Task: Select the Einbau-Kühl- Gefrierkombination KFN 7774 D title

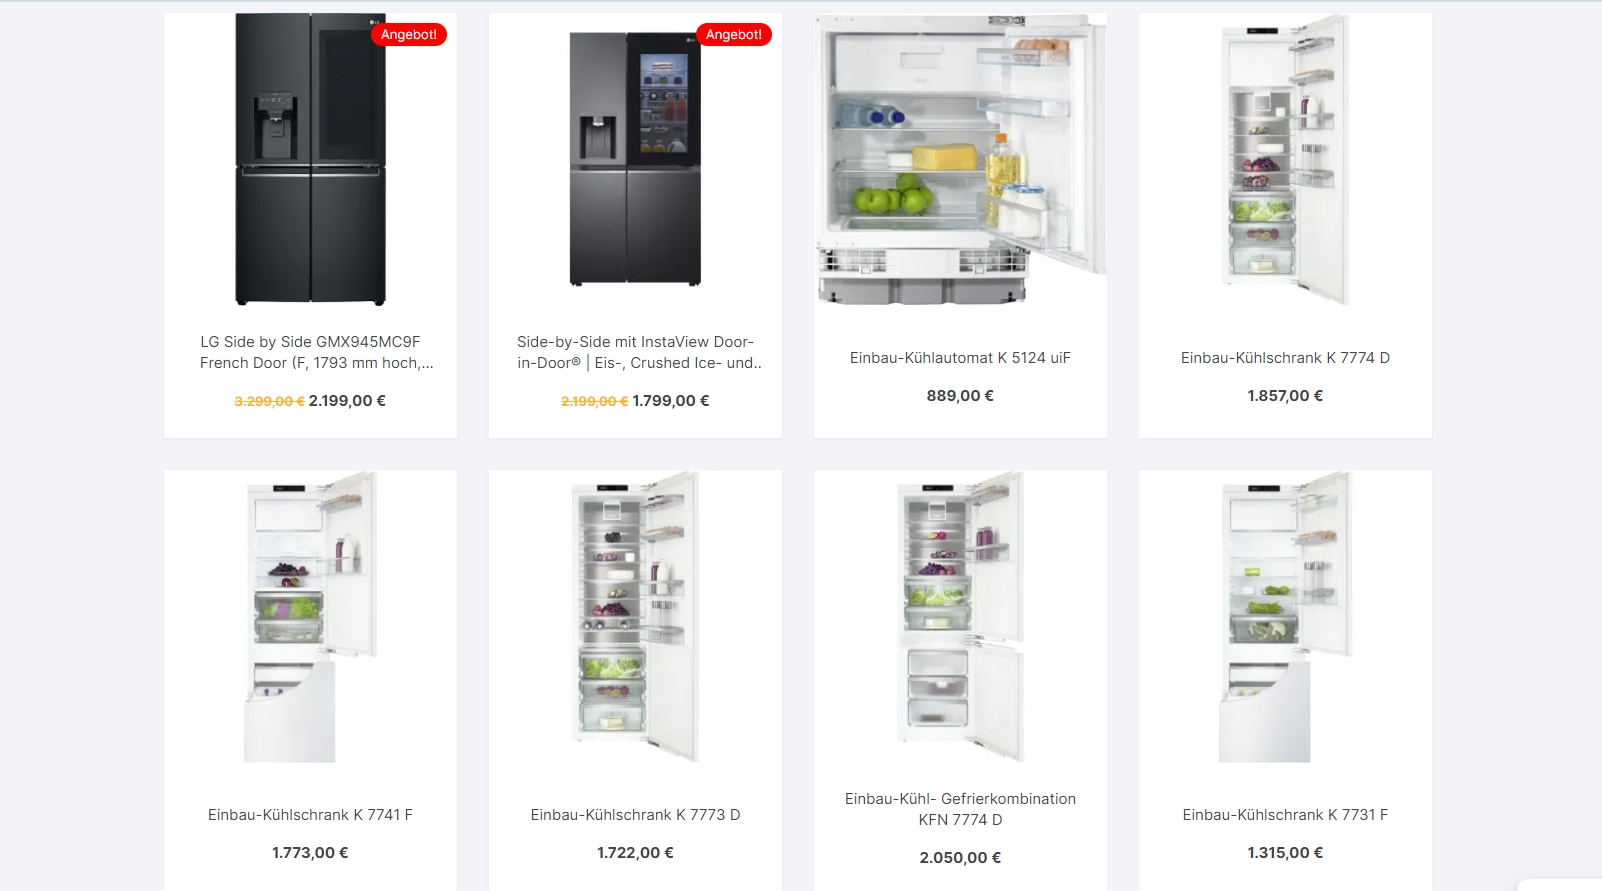Action: [x=960, y=809]
